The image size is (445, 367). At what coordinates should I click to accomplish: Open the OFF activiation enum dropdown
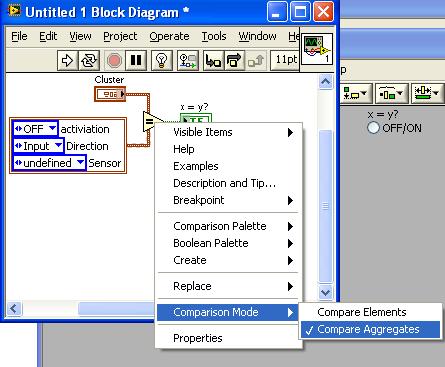pos(53,128)
